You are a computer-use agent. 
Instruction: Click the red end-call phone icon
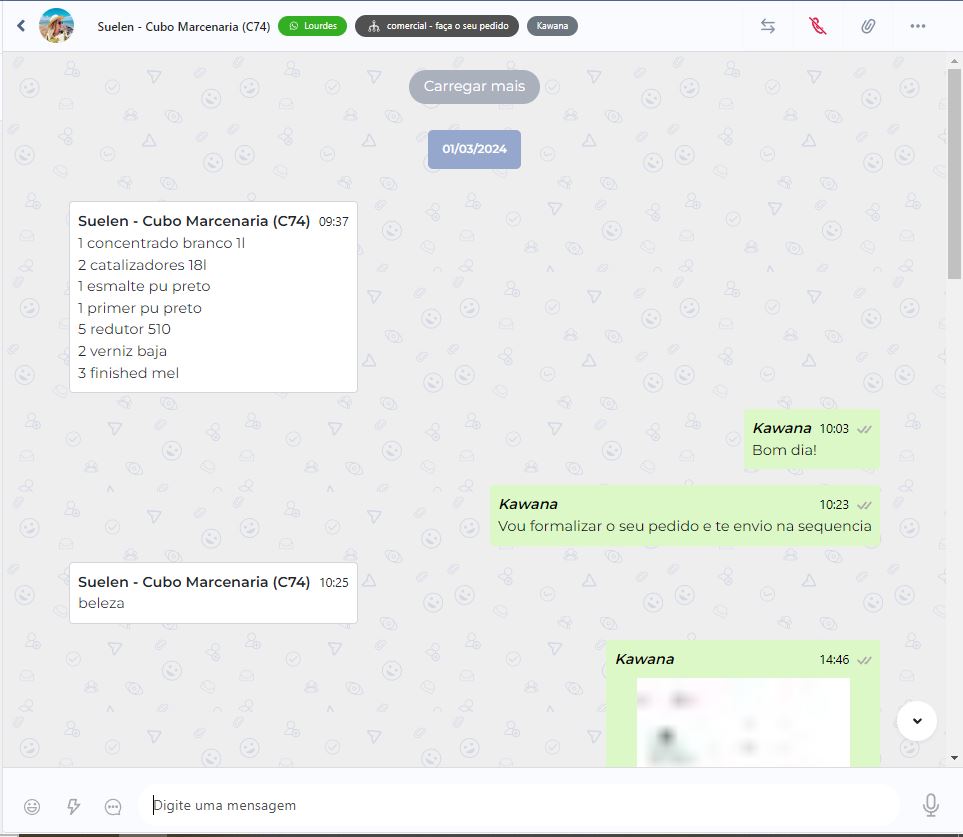pyautogui.click(x=818, y=26)
